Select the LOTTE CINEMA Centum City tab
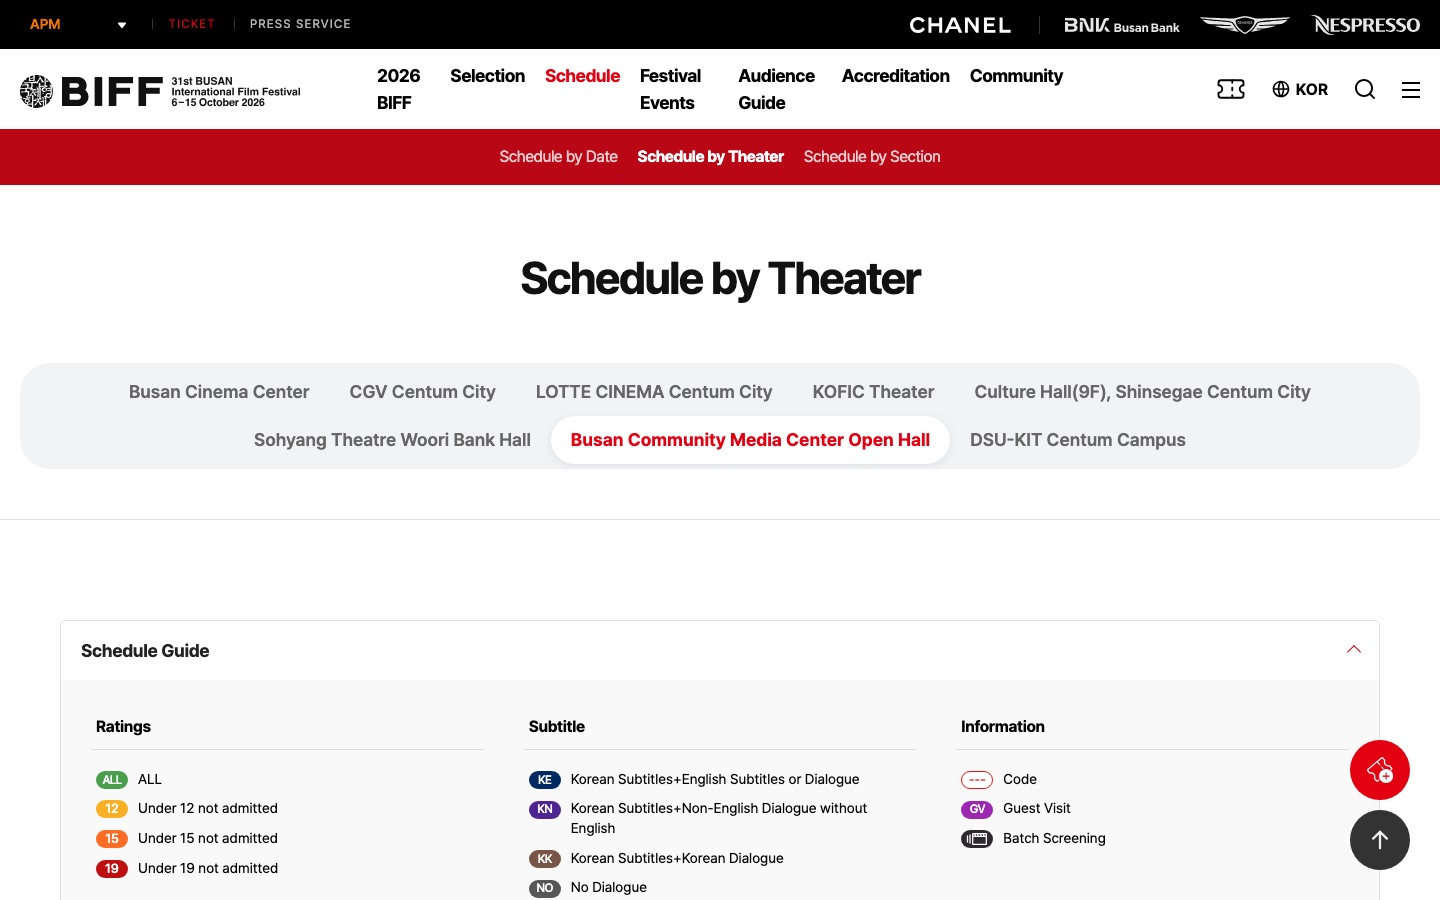1440x900 pixels. click(x=654, y=392)
